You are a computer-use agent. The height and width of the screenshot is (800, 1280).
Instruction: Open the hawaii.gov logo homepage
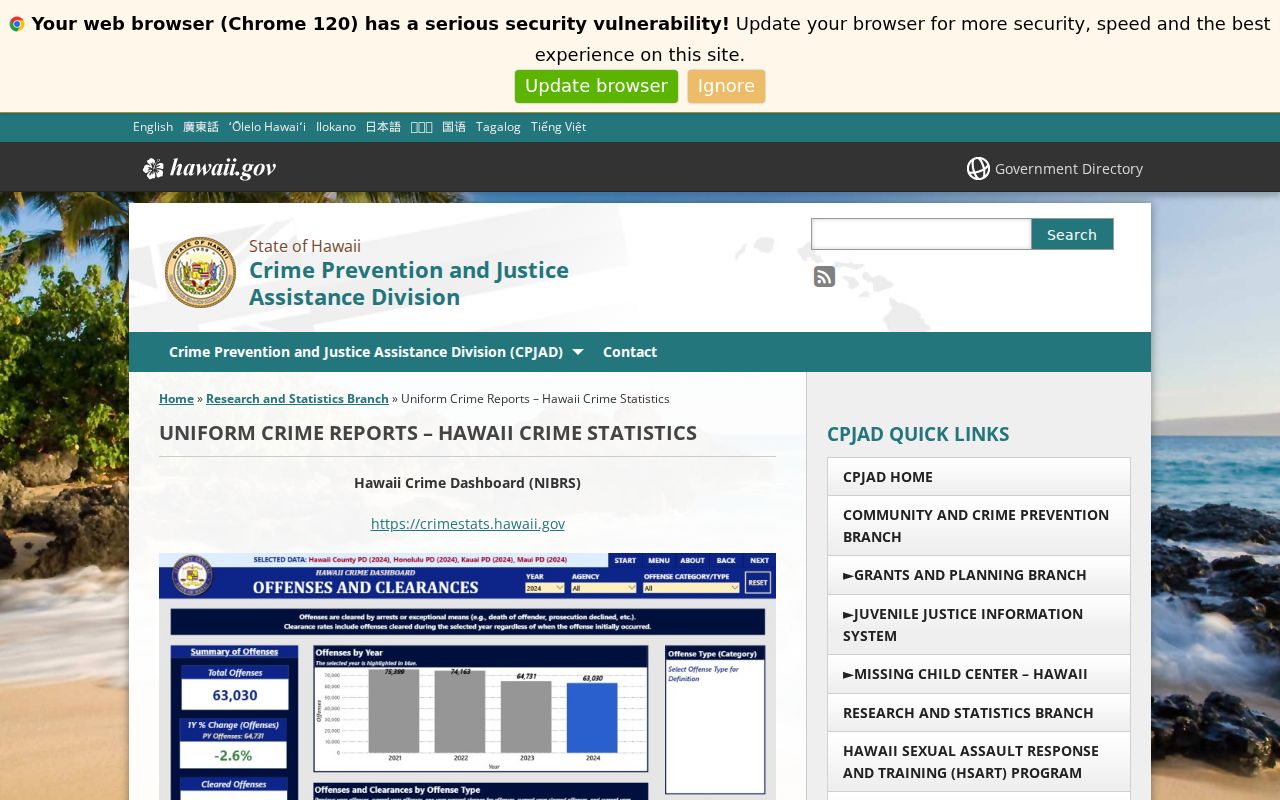pyautogui.click(x=209, y=168)
